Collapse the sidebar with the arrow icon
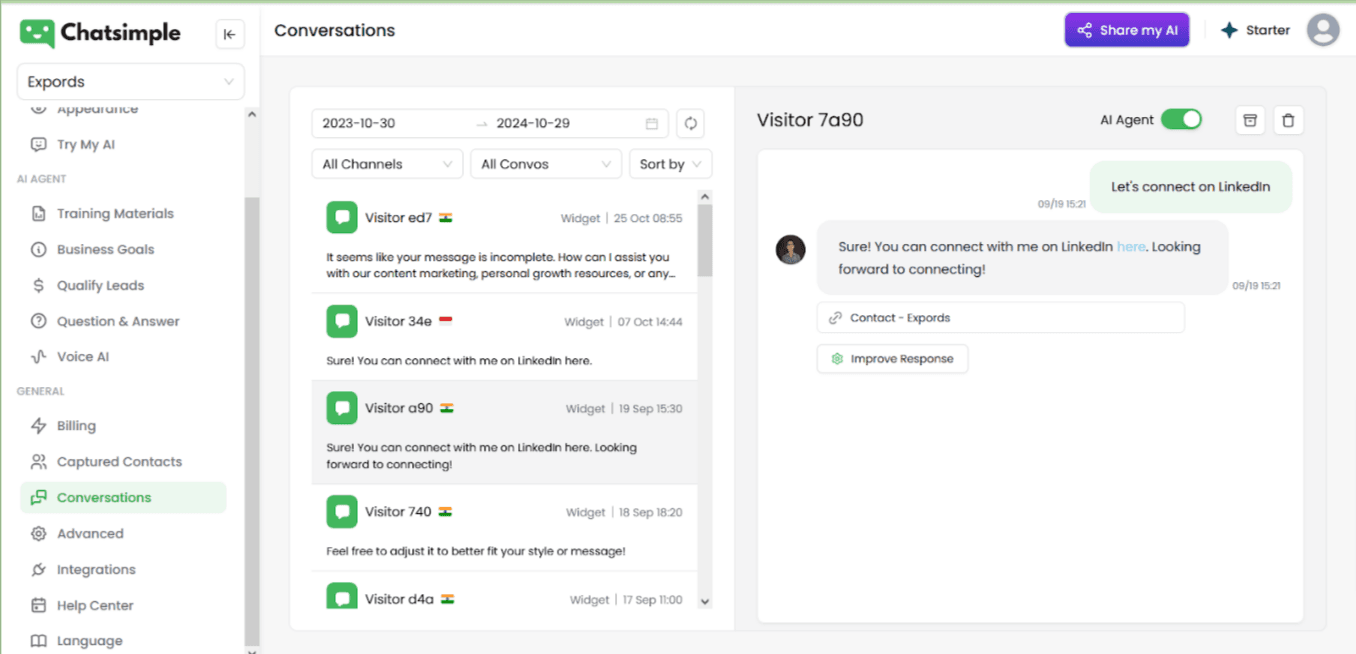Viewport: 1356px width, 654px height. tap(229, 34)
